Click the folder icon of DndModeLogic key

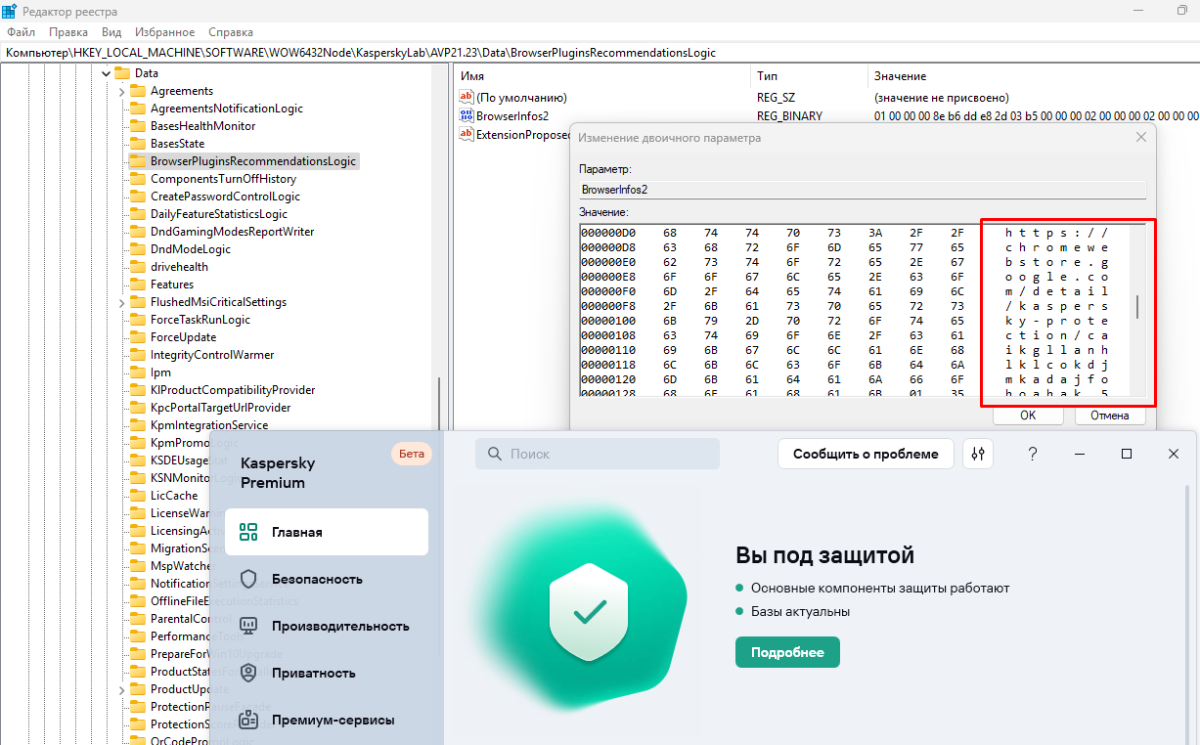pos(137,249)
